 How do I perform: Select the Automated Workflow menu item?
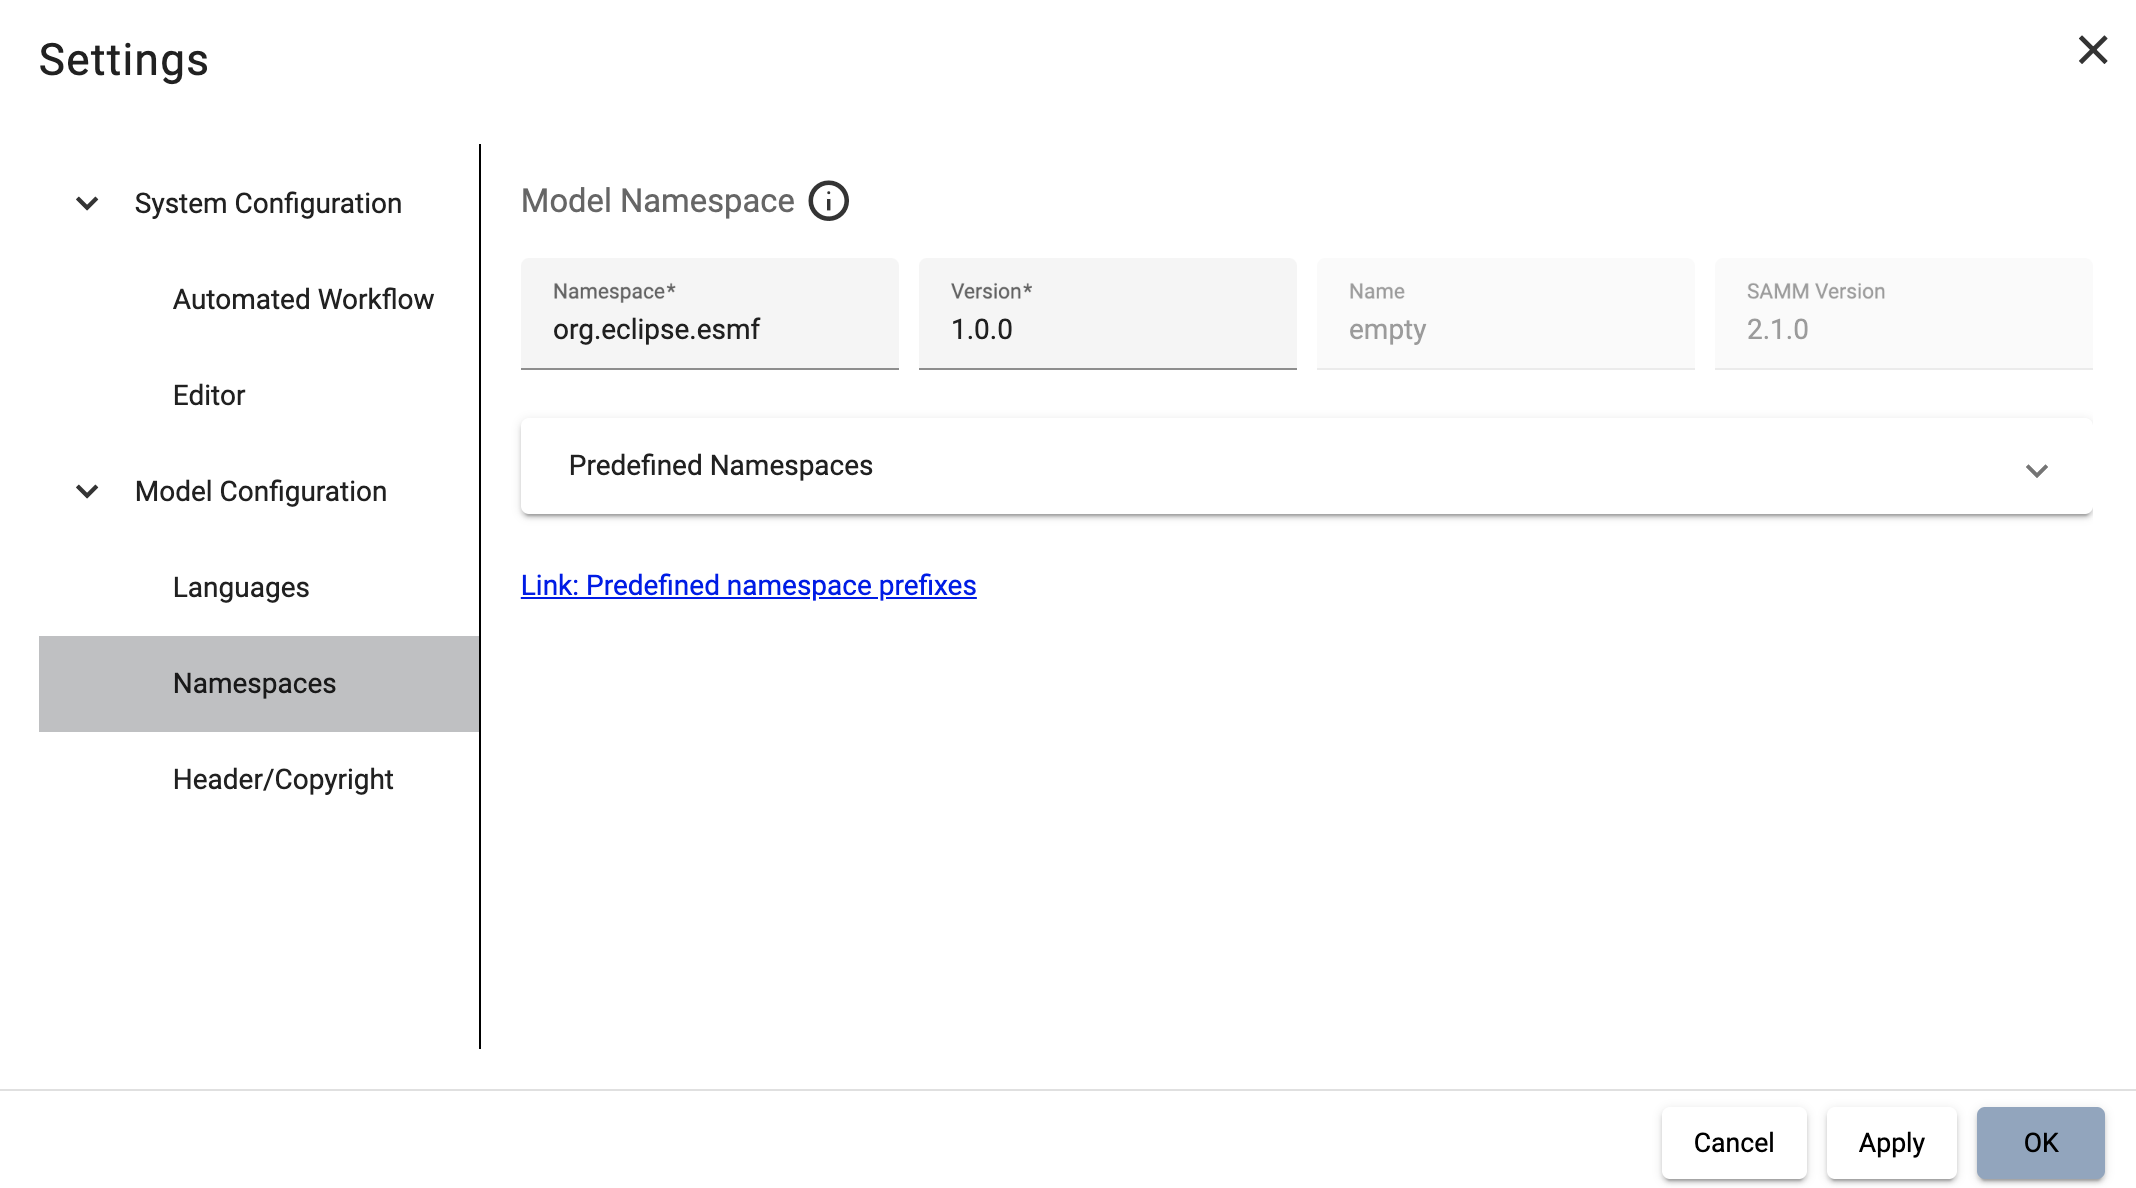click(301, 297)
